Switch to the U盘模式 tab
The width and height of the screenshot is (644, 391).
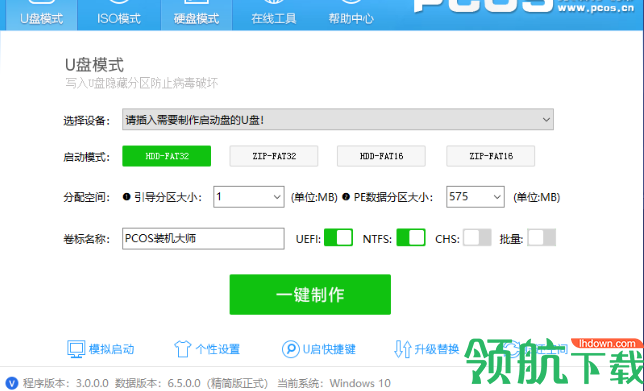pyautogui.click(x=41, y=15)
